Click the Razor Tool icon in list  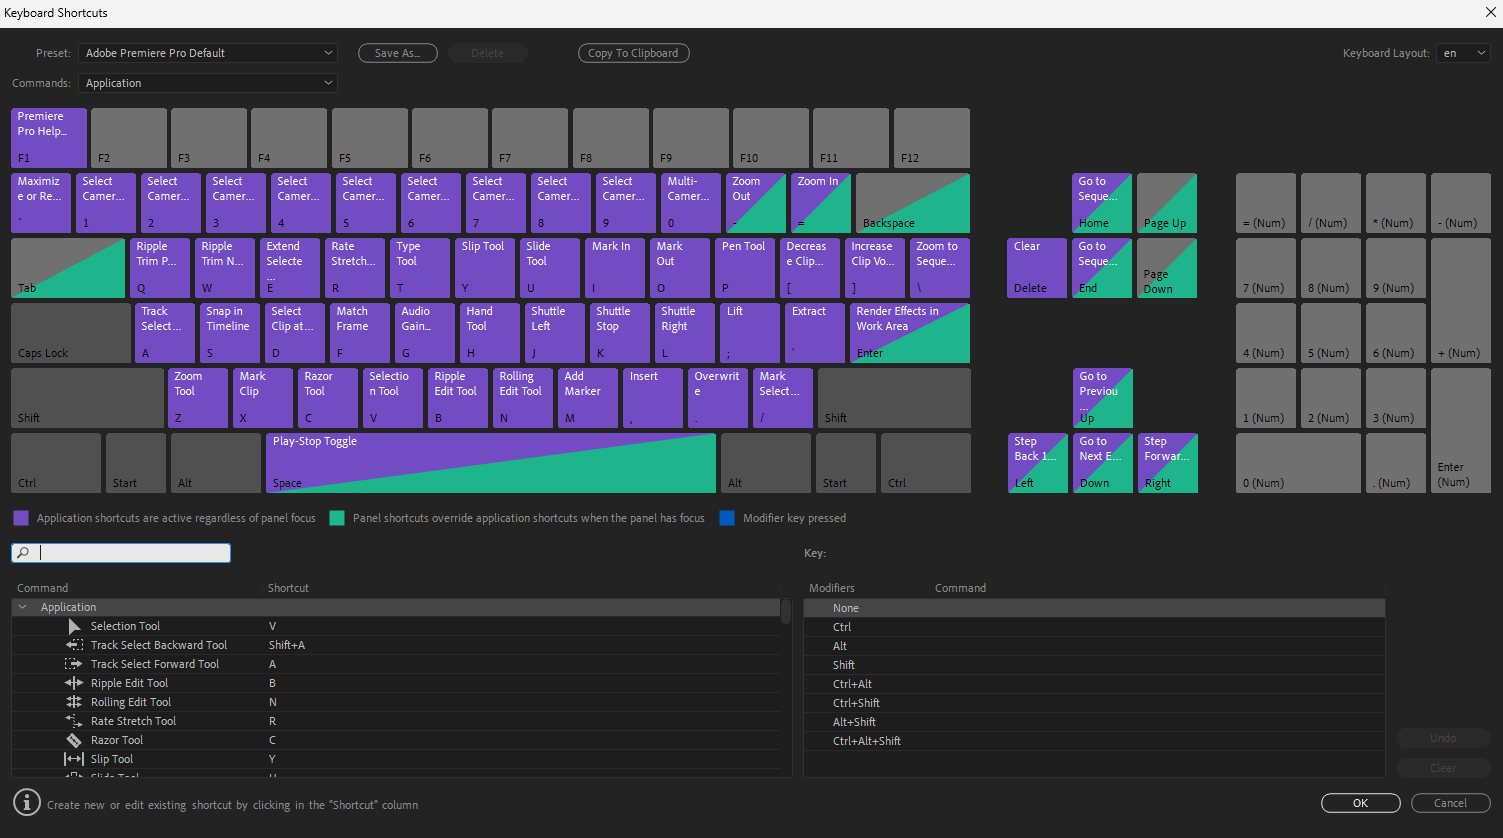point(74,740)
